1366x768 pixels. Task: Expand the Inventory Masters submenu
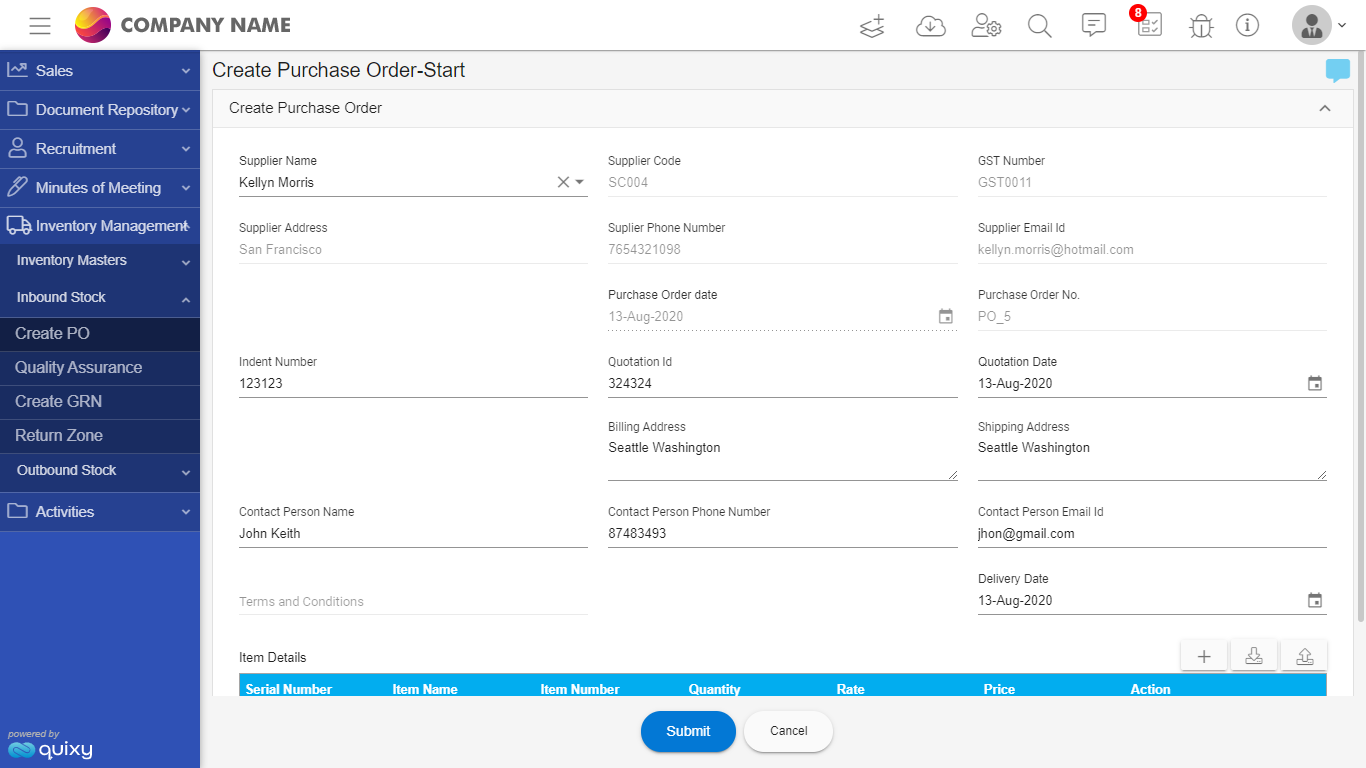[x=100, y=261]
